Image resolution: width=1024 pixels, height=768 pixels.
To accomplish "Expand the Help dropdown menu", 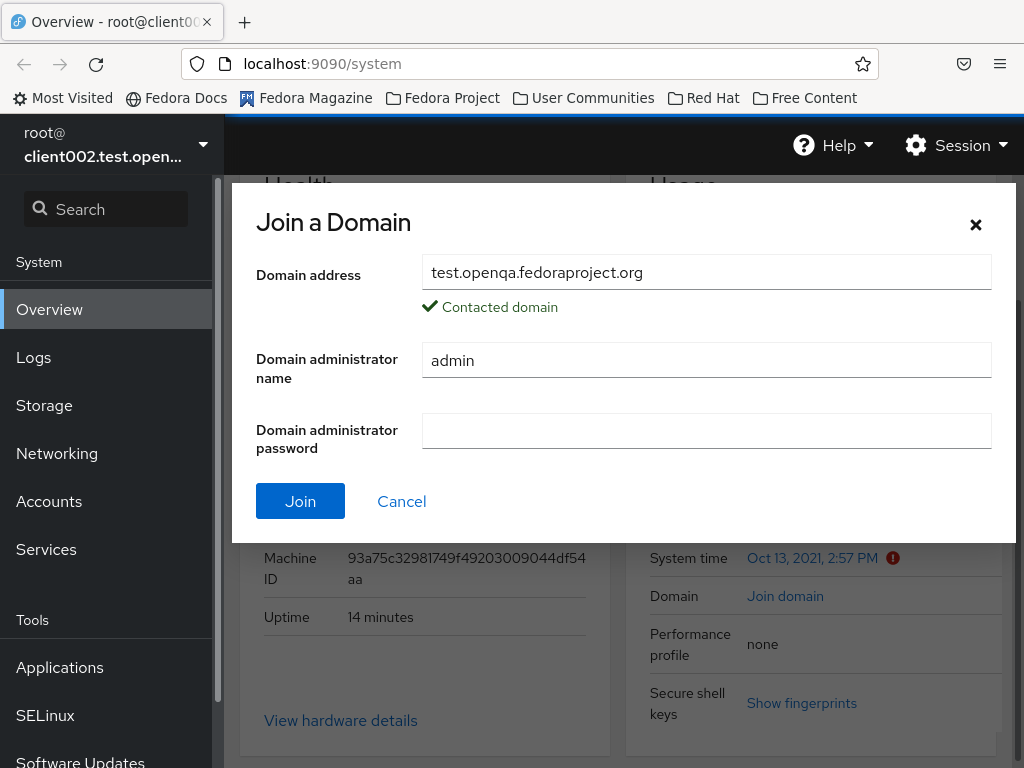I will tap(833, 145).
